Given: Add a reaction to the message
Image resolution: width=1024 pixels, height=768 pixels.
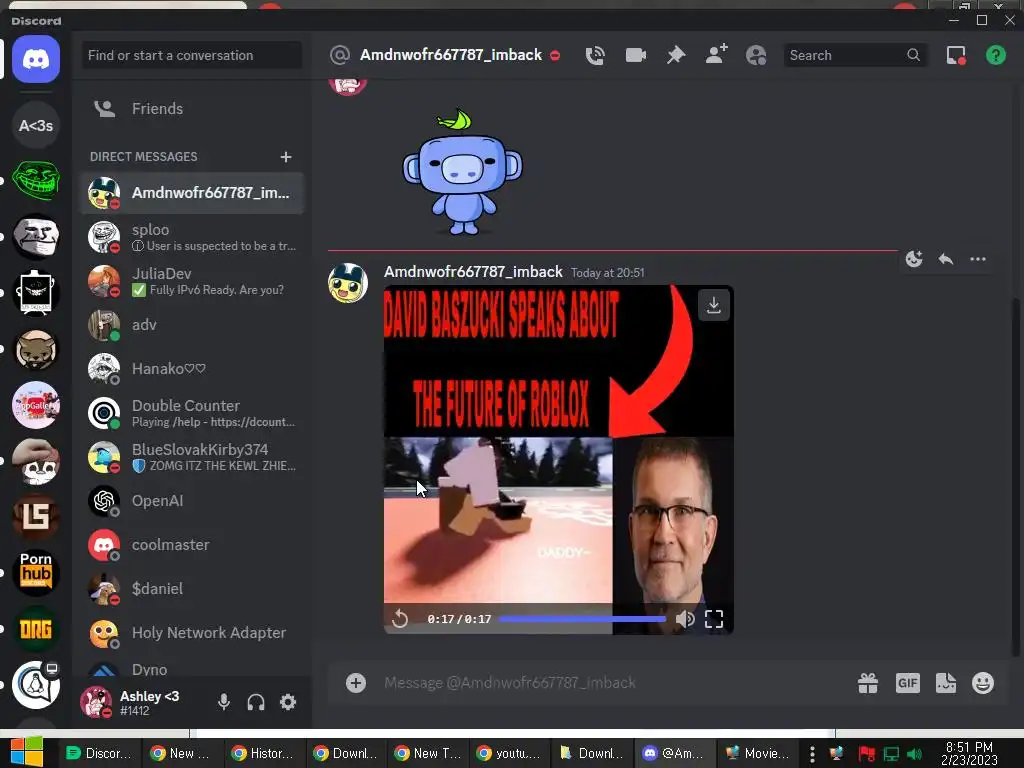Looking at the screenshot, I should pyautogui.click(x=914, y=259).
